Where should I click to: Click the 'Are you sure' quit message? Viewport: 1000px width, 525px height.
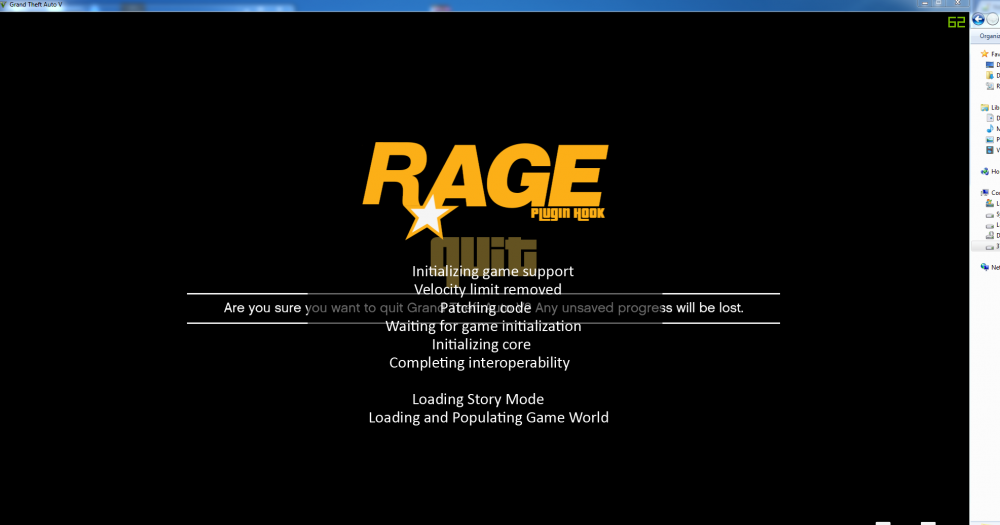tap(483, 308)
